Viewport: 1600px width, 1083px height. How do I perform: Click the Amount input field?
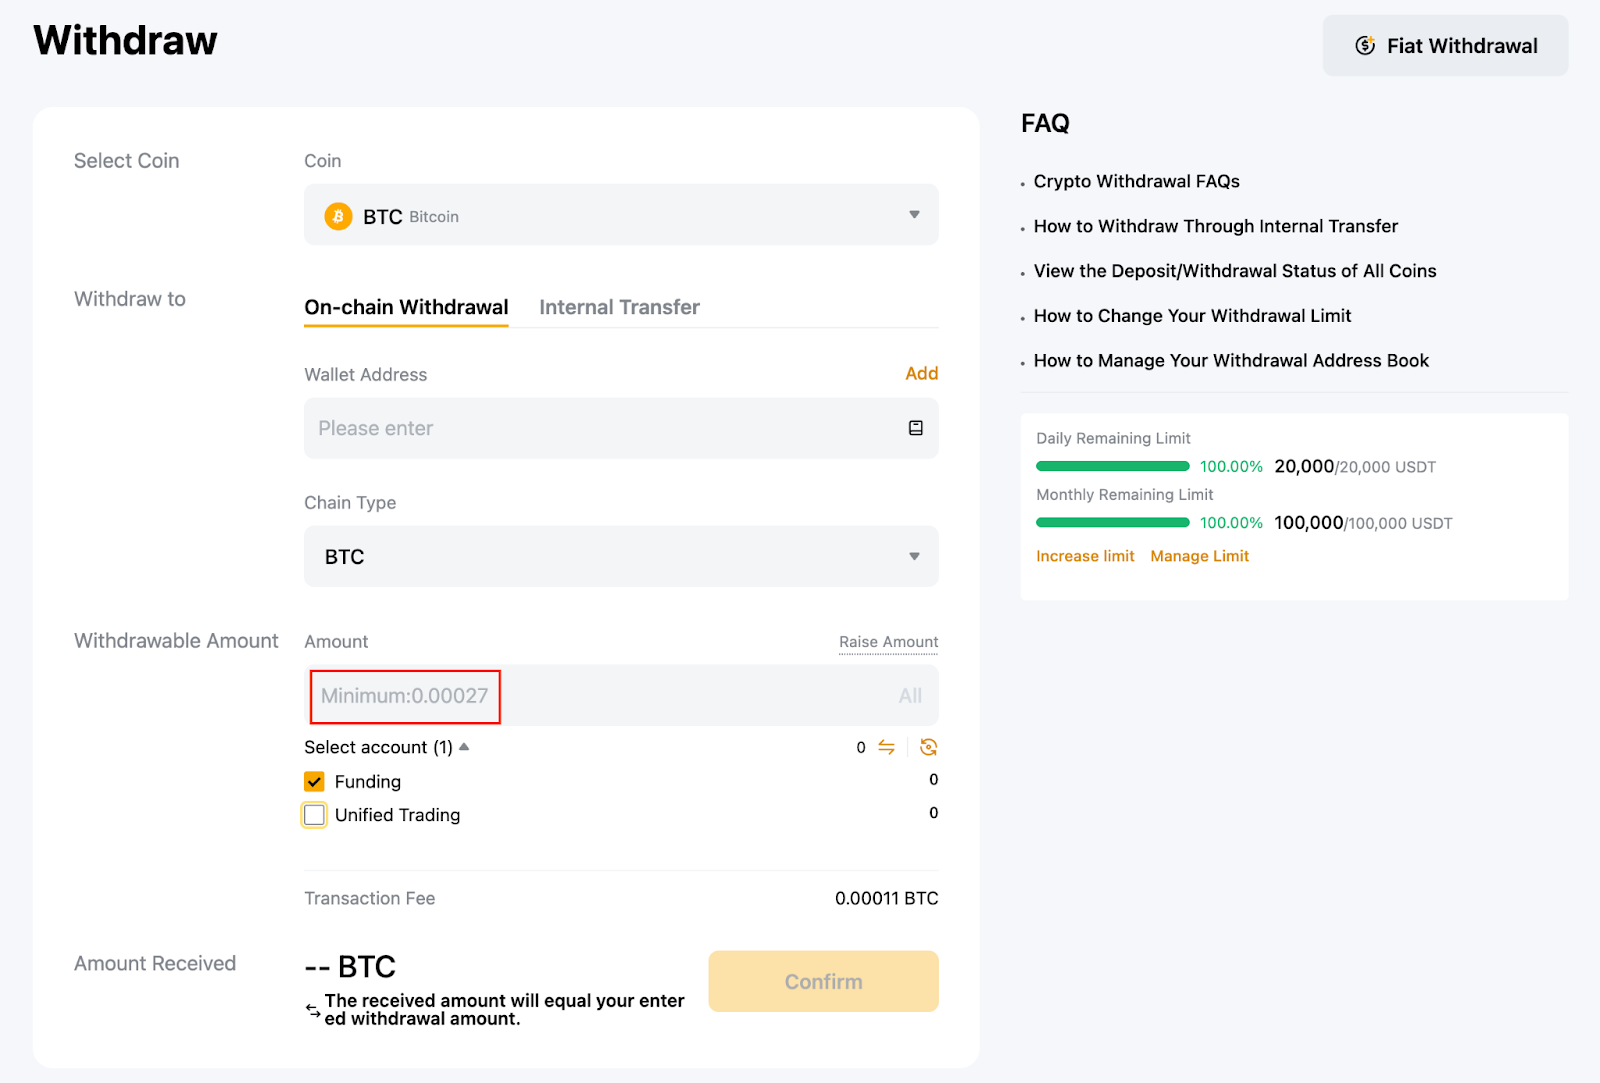[x=600, y=695]
